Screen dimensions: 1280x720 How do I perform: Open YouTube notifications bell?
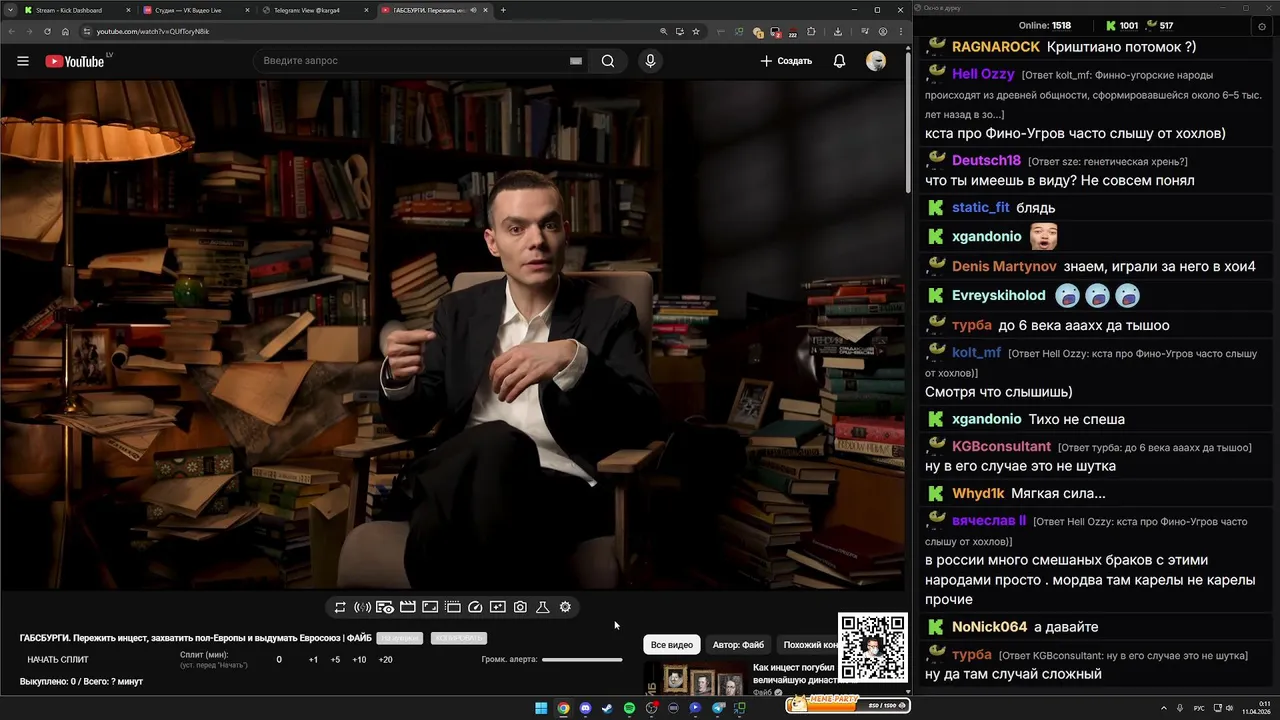pos(839,61)
